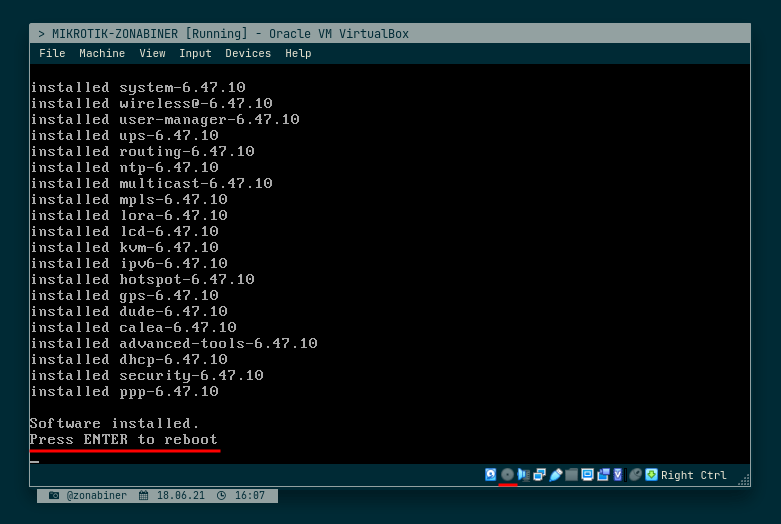Click the 'installed gps-6.47.10' line
Screen dimensions: 781x524
[x=125, y=295]
